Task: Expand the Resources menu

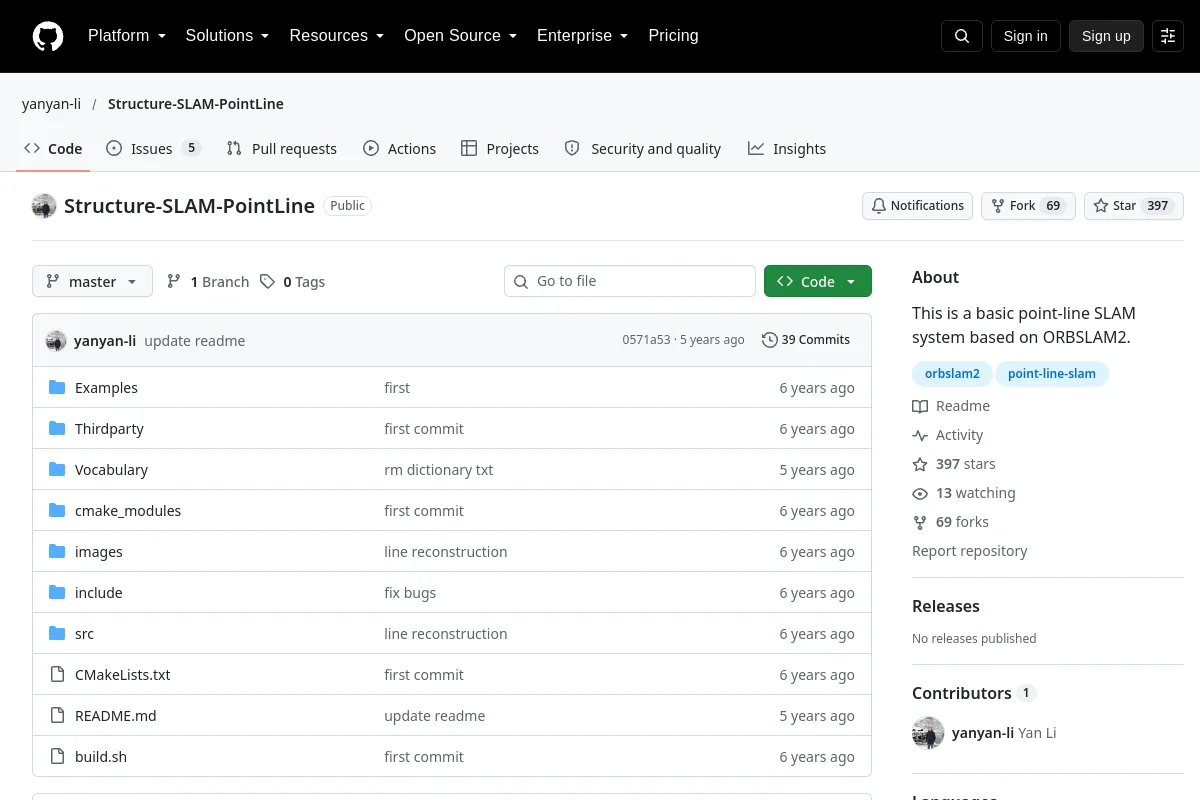Action: [336, 36]
